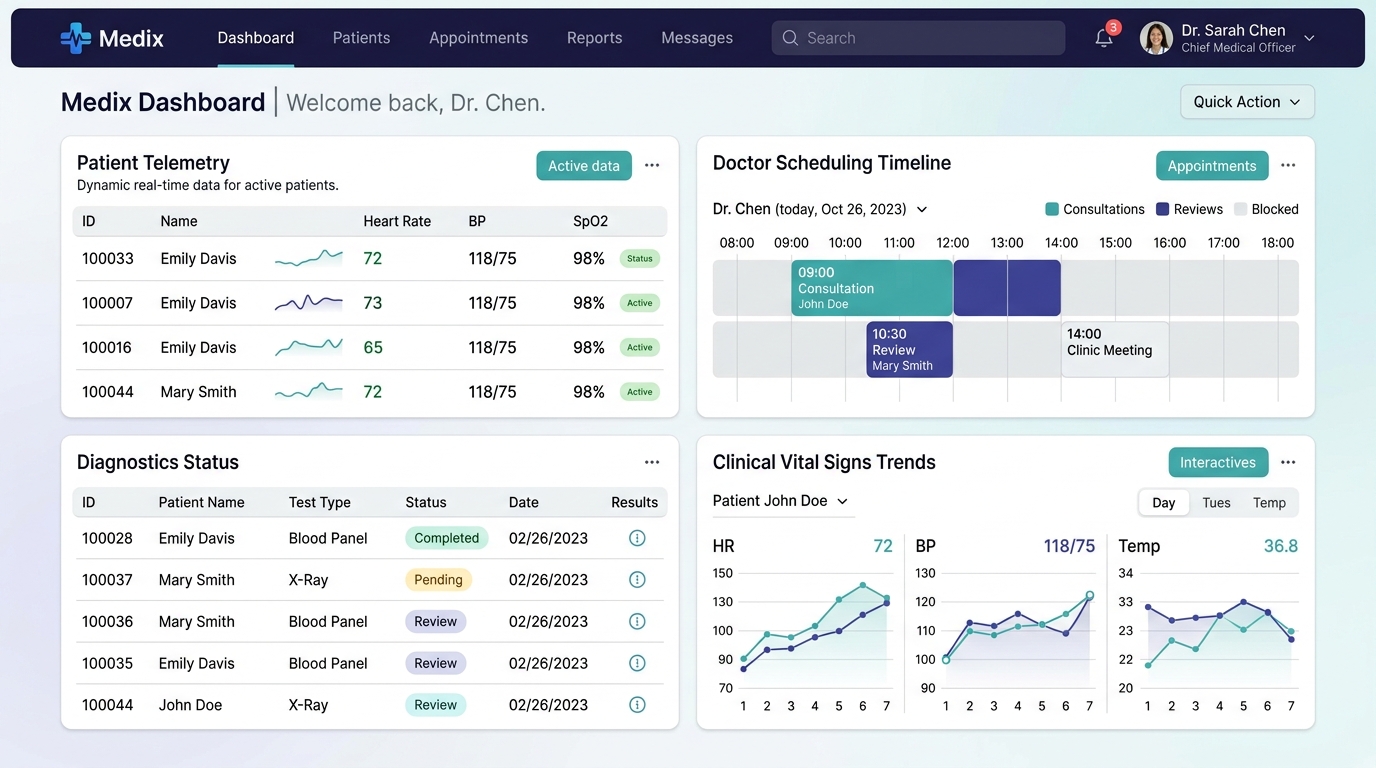1376x768 pixels.
Task: Select the Day view toggle
Action: [1164, 503]
